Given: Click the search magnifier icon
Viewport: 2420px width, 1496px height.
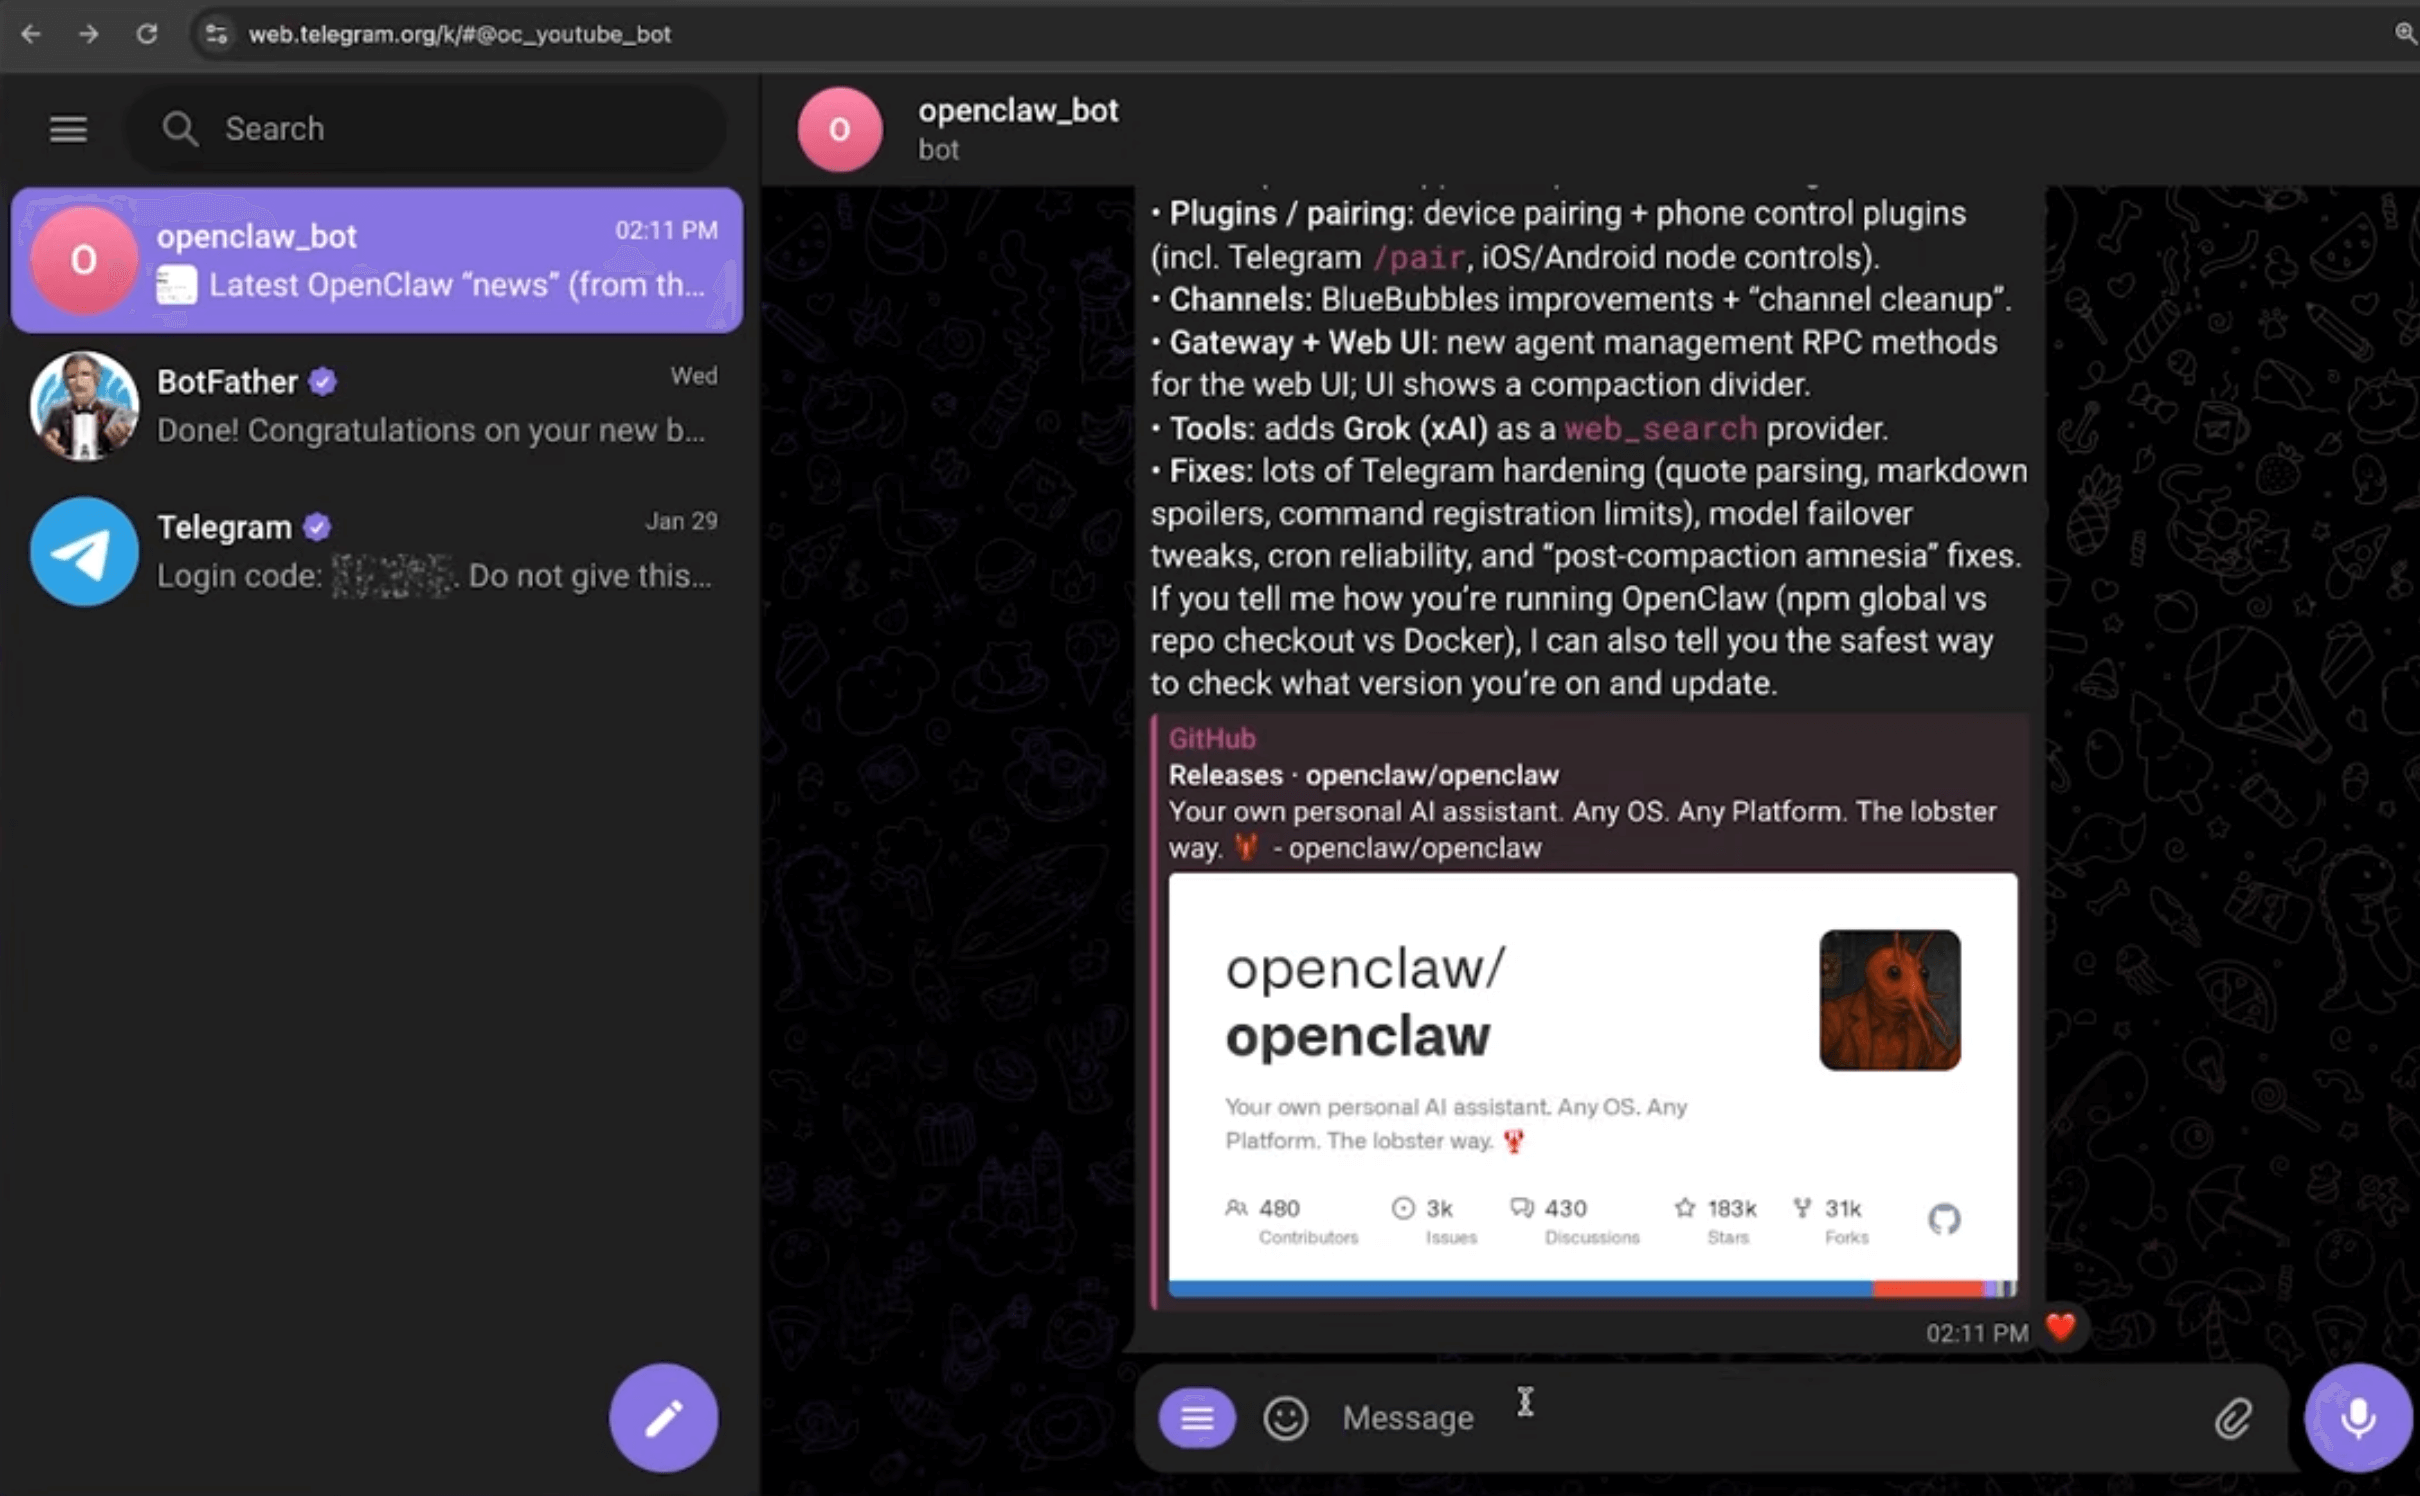Looking at the screenshot, I should point(180,128).
